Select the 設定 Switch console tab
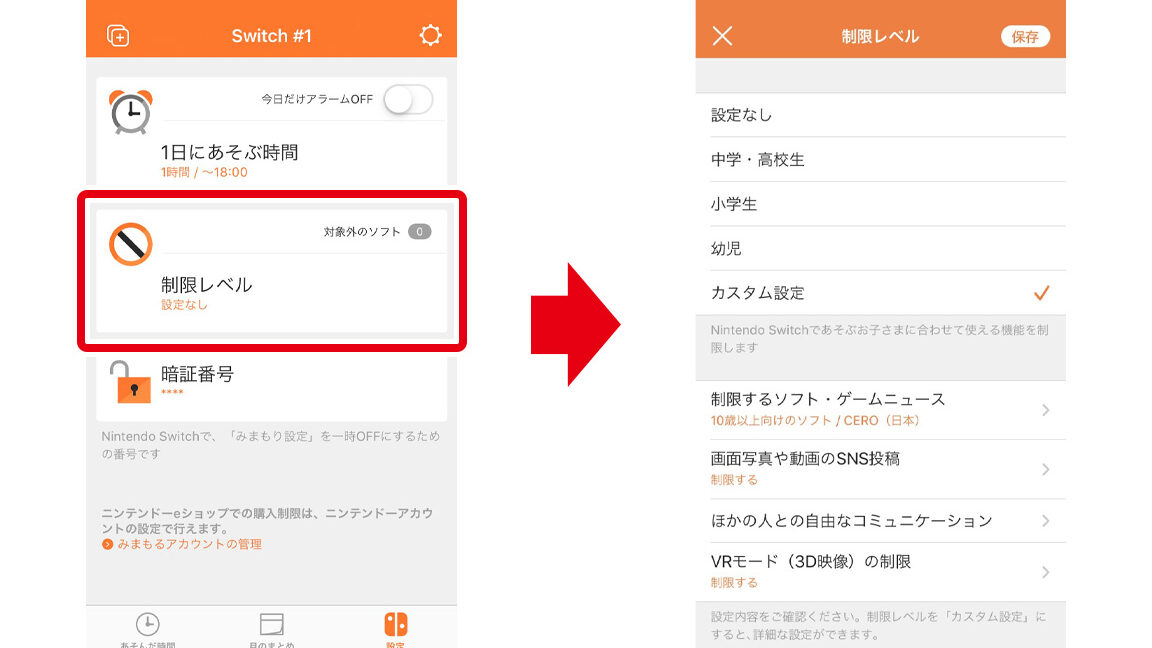Viewport: 1152px width, 648px height. 395,629
